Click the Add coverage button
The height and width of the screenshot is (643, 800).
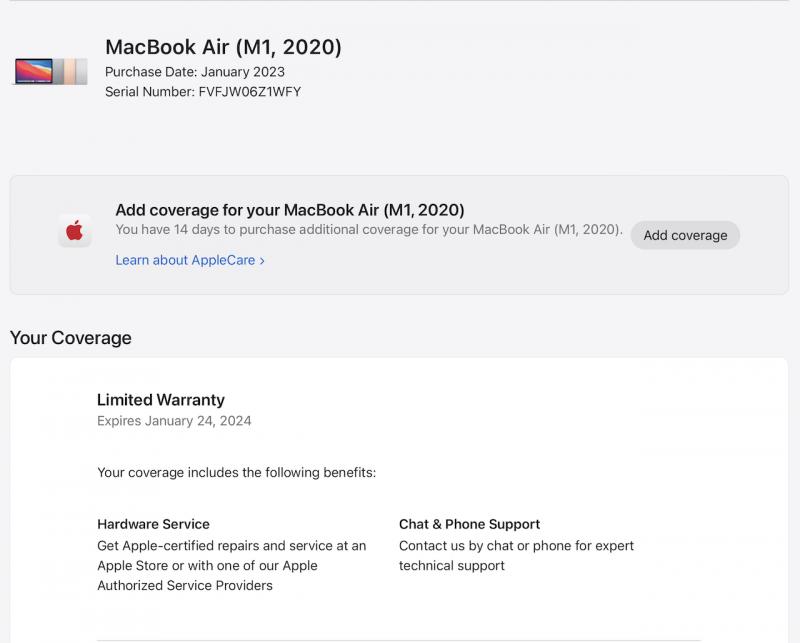coord(685,235)
